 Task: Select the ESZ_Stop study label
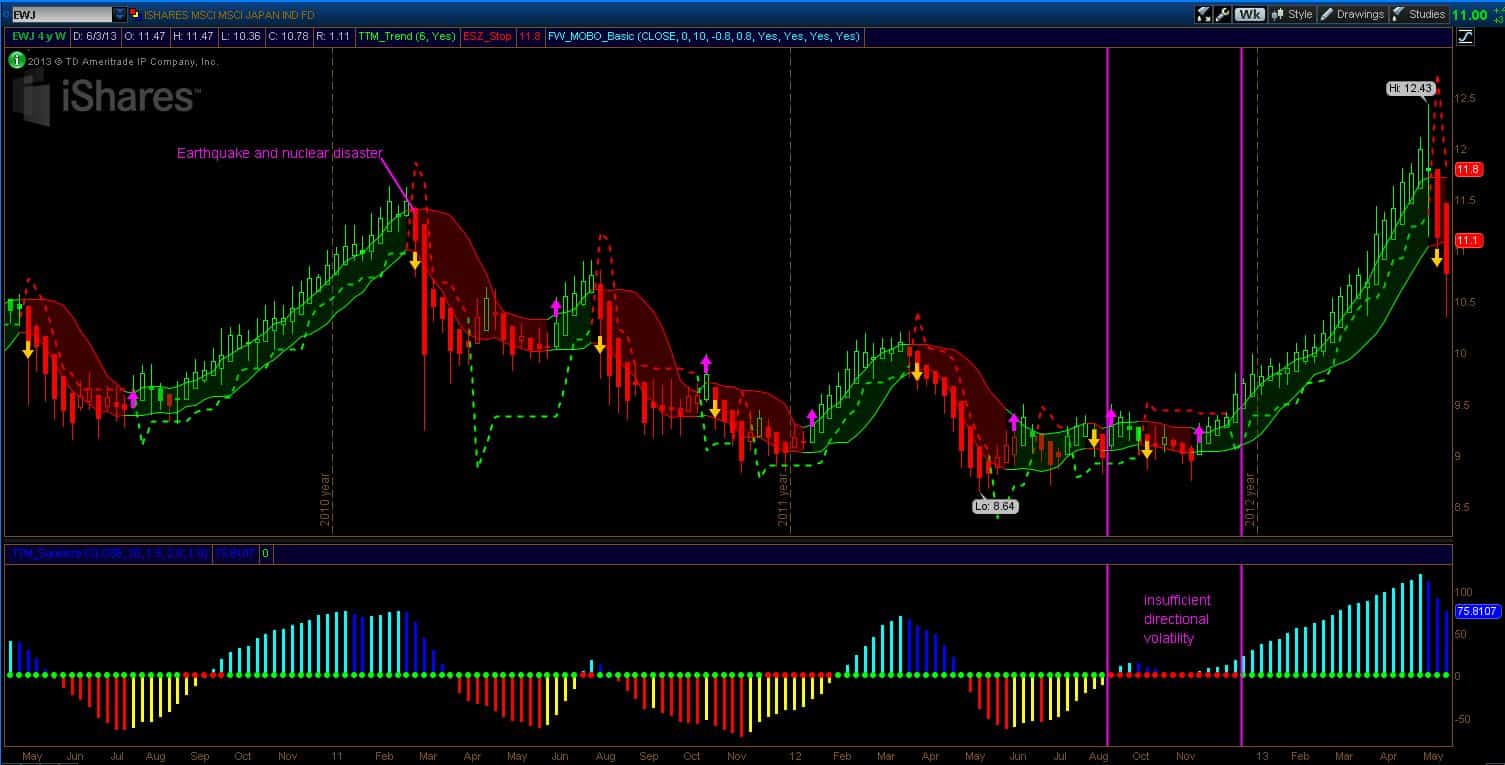coord(488,37)
